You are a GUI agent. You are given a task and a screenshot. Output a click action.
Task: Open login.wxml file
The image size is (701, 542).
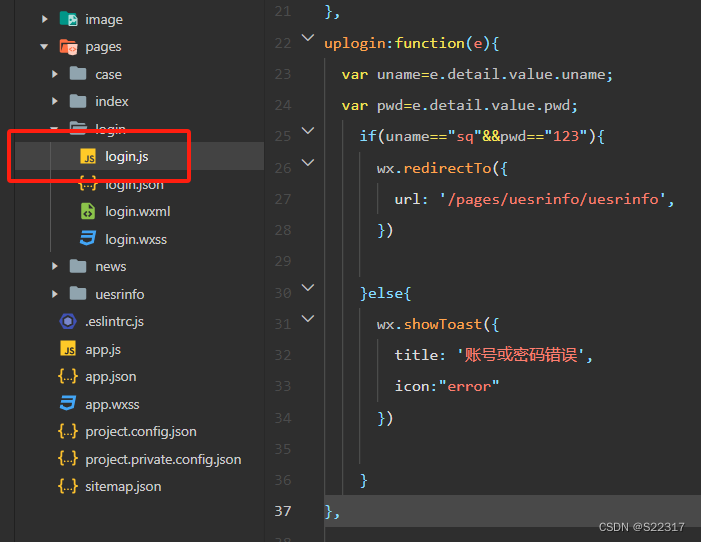[138, 212]
